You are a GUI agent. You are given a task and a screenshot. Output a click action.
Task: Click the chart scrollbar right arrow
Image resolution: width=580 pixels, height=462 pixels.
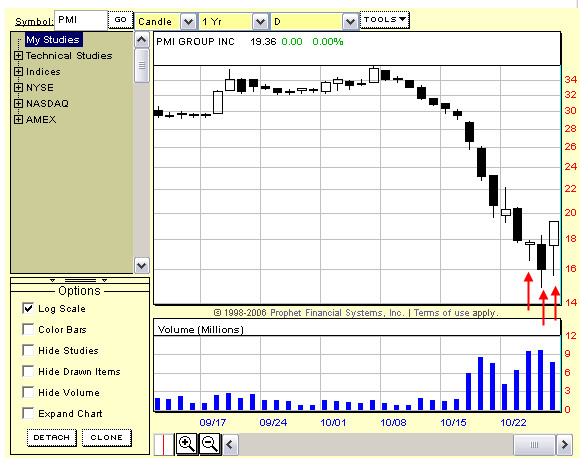[x=564, y=444]
